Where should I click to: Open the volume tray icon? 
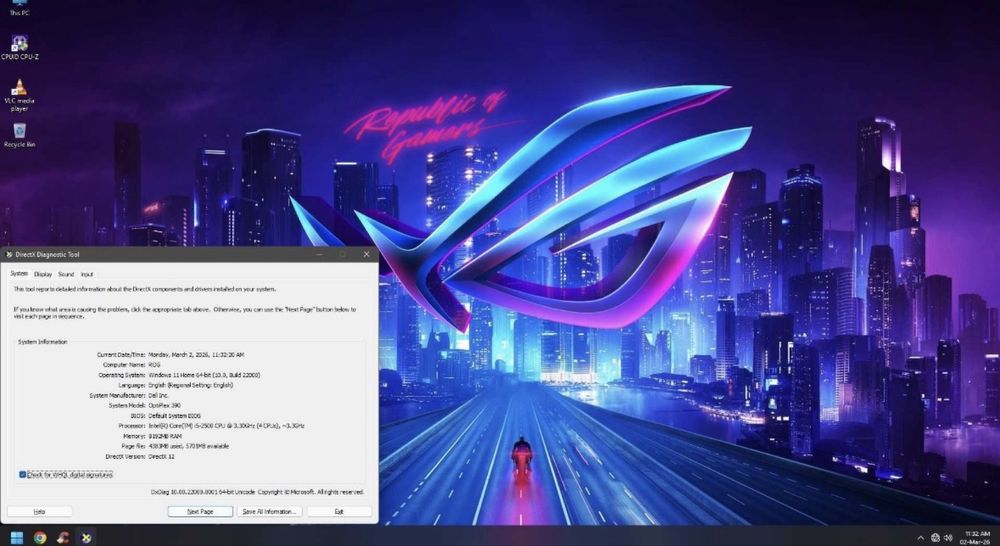948,538
